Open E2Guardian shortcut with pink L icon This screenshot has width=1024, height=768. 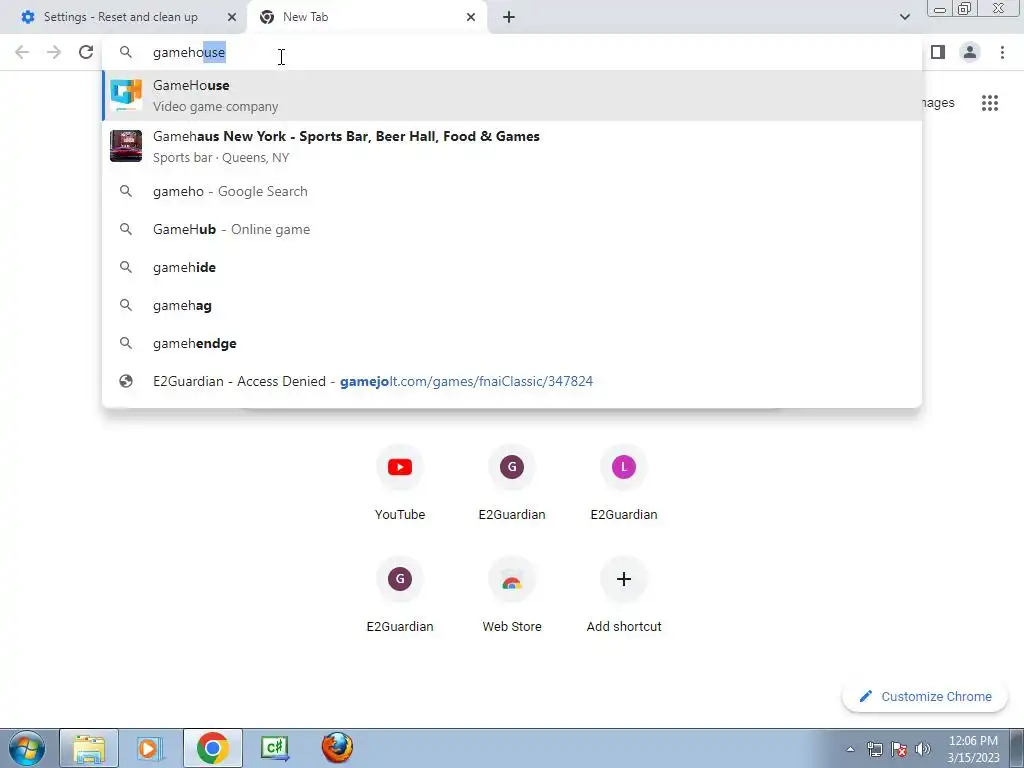point(624,482)
